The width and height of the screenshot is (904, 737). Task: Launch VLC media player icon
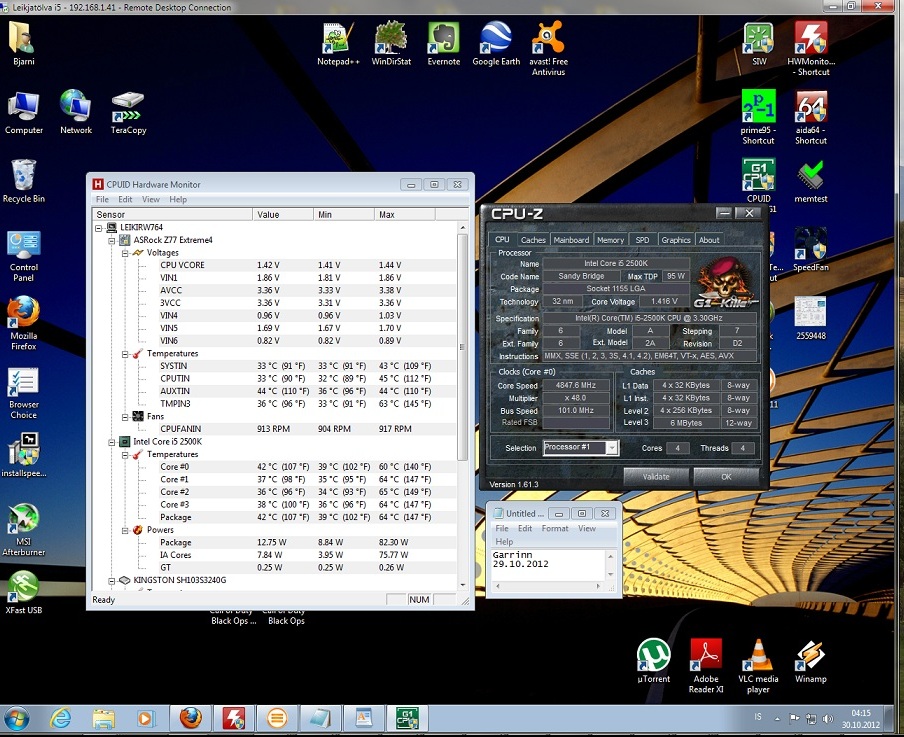pyautogui.click(x=760, y=656)
